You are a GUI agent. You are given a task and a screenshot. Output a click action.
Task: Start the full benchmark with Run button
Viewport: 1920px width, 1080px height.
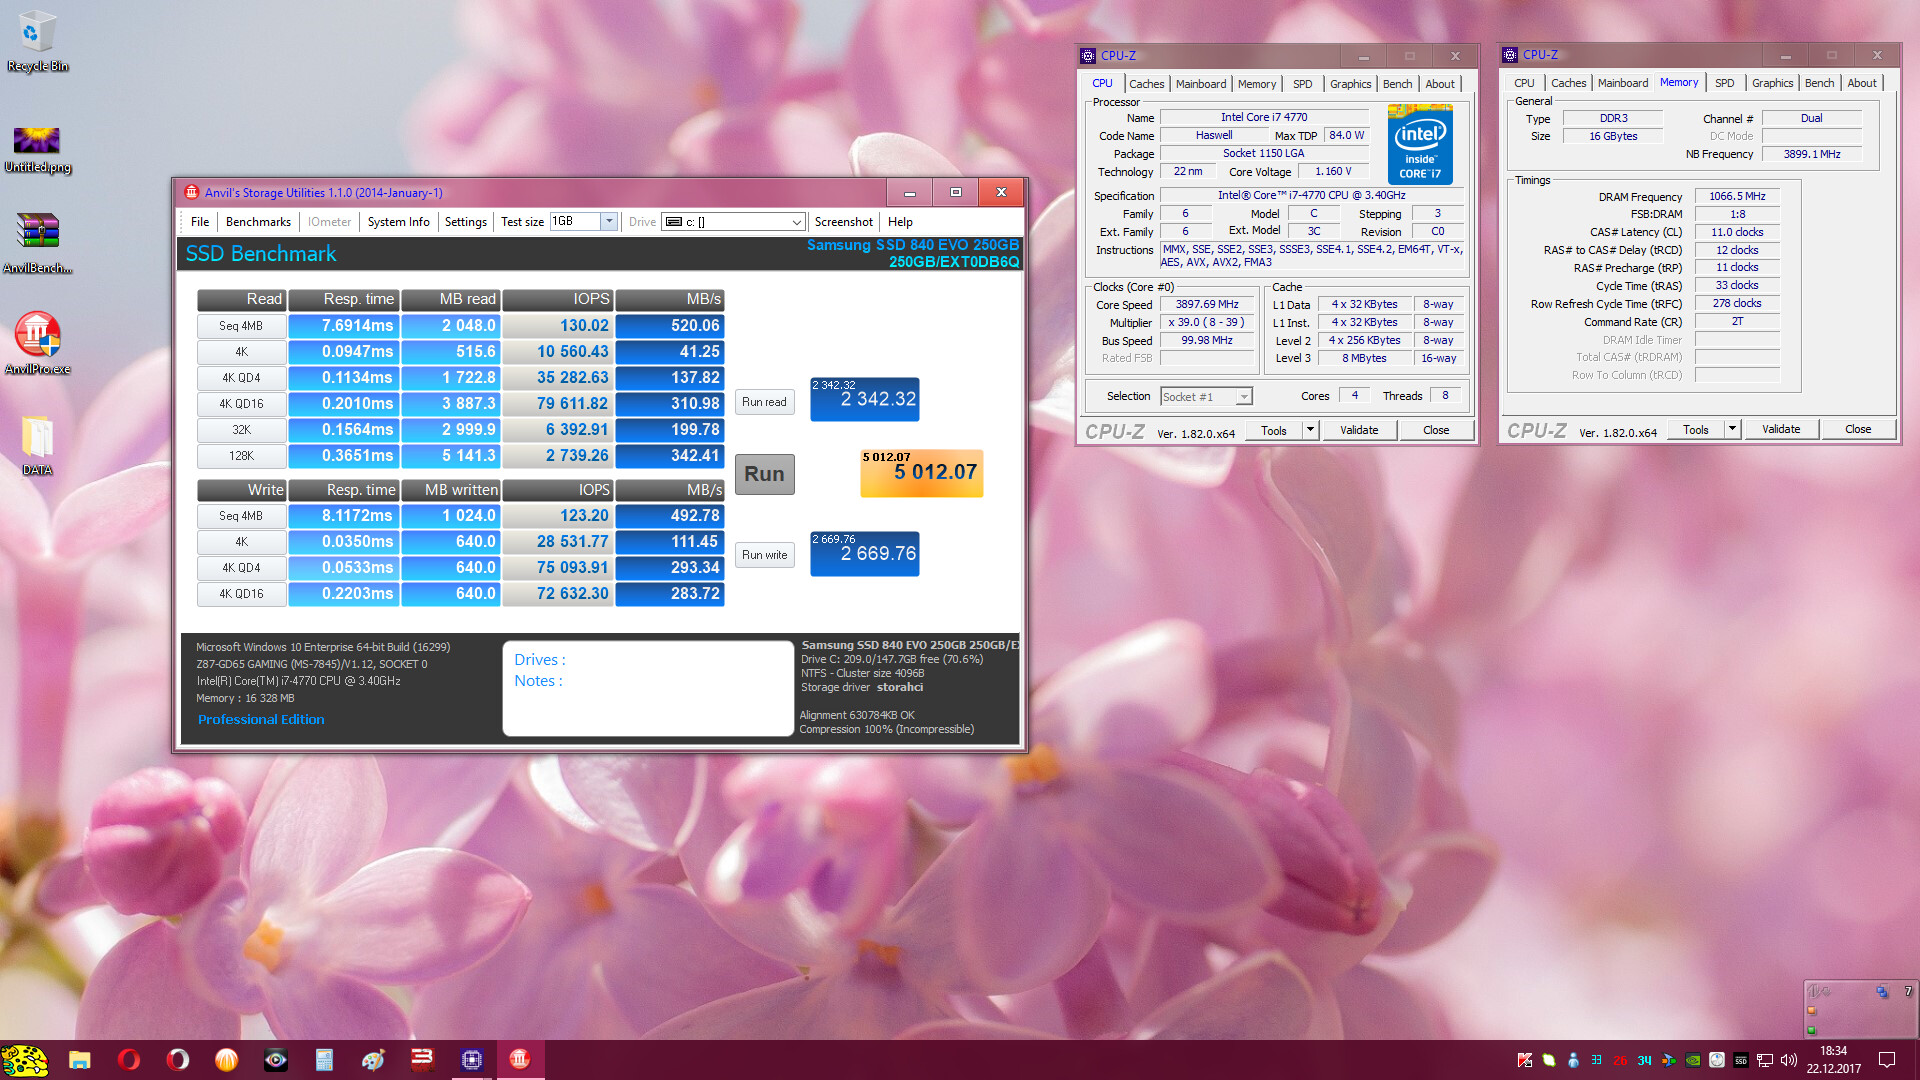764,474
